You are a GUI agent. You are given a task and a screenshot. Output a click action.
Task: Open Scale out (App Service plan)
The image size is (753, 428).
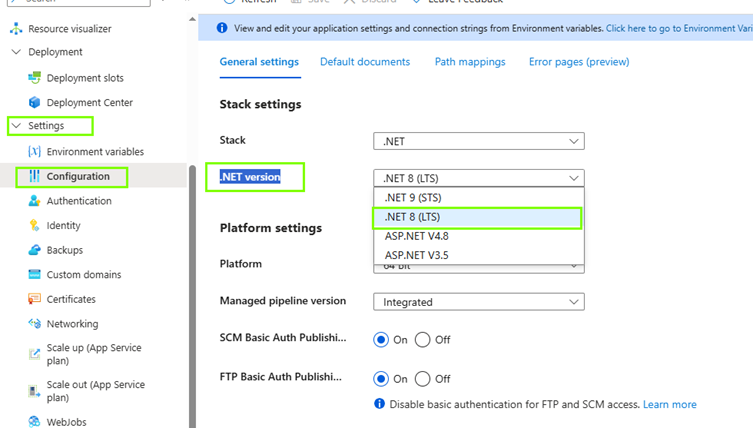pos(96,391)
